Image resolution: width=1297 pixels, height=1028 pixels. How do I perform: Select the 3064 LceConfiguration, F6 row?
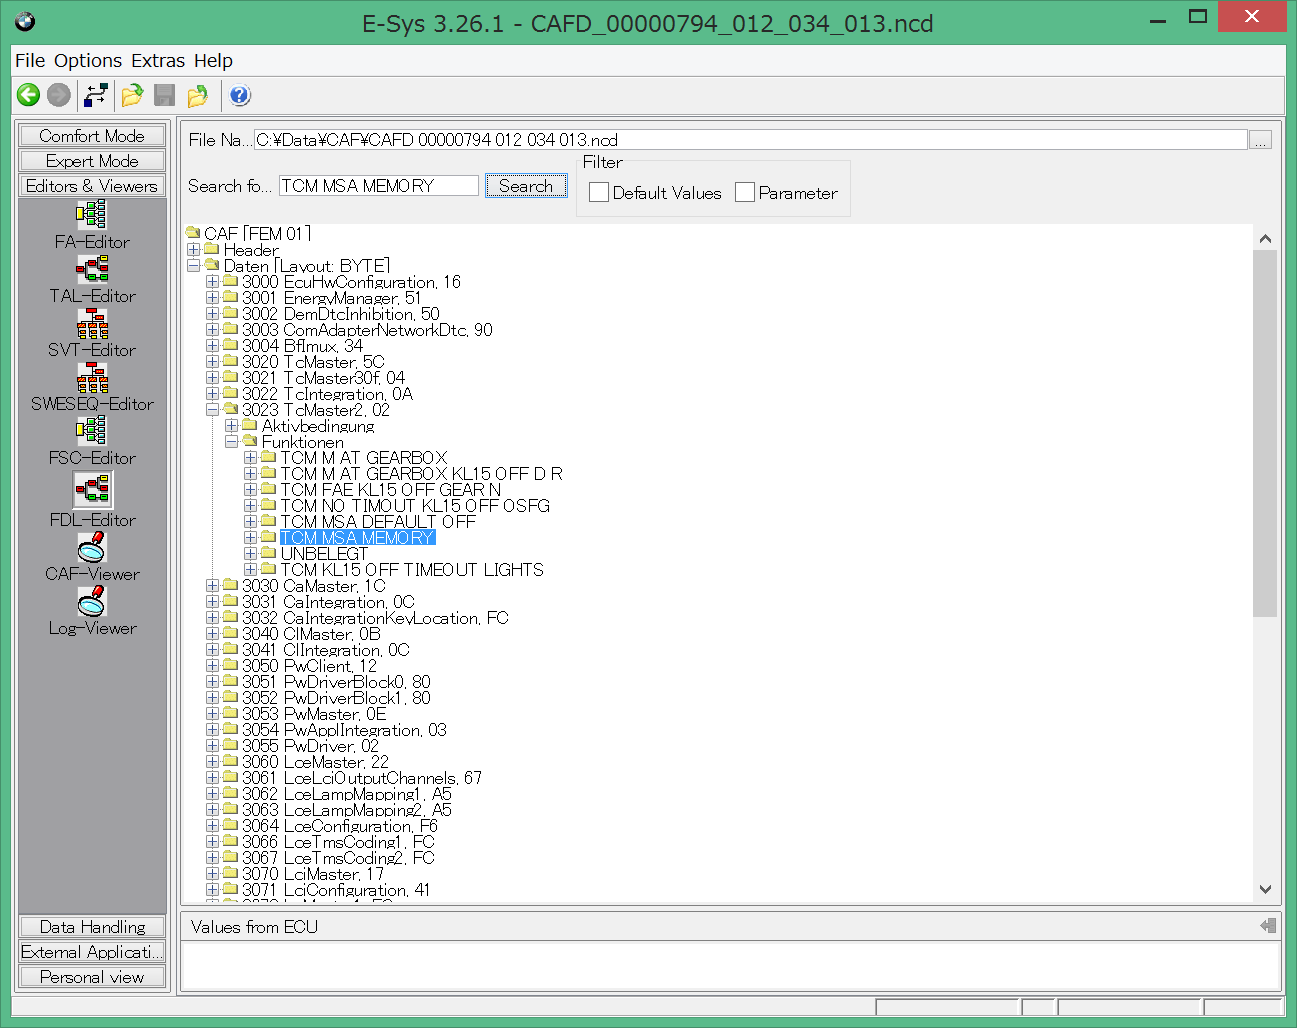(x=340, y=826)
